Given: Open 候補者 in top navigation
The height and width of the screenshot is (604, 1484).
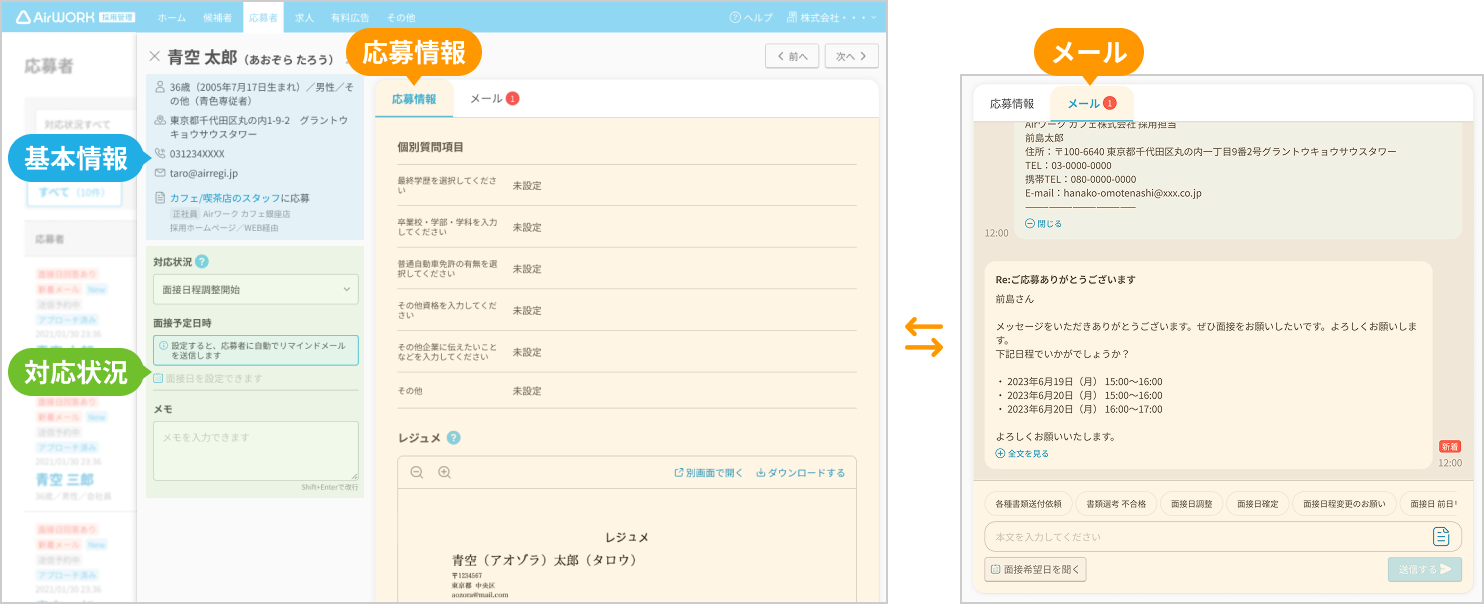Looking at the screenshot, I should [x=217, y=18].
